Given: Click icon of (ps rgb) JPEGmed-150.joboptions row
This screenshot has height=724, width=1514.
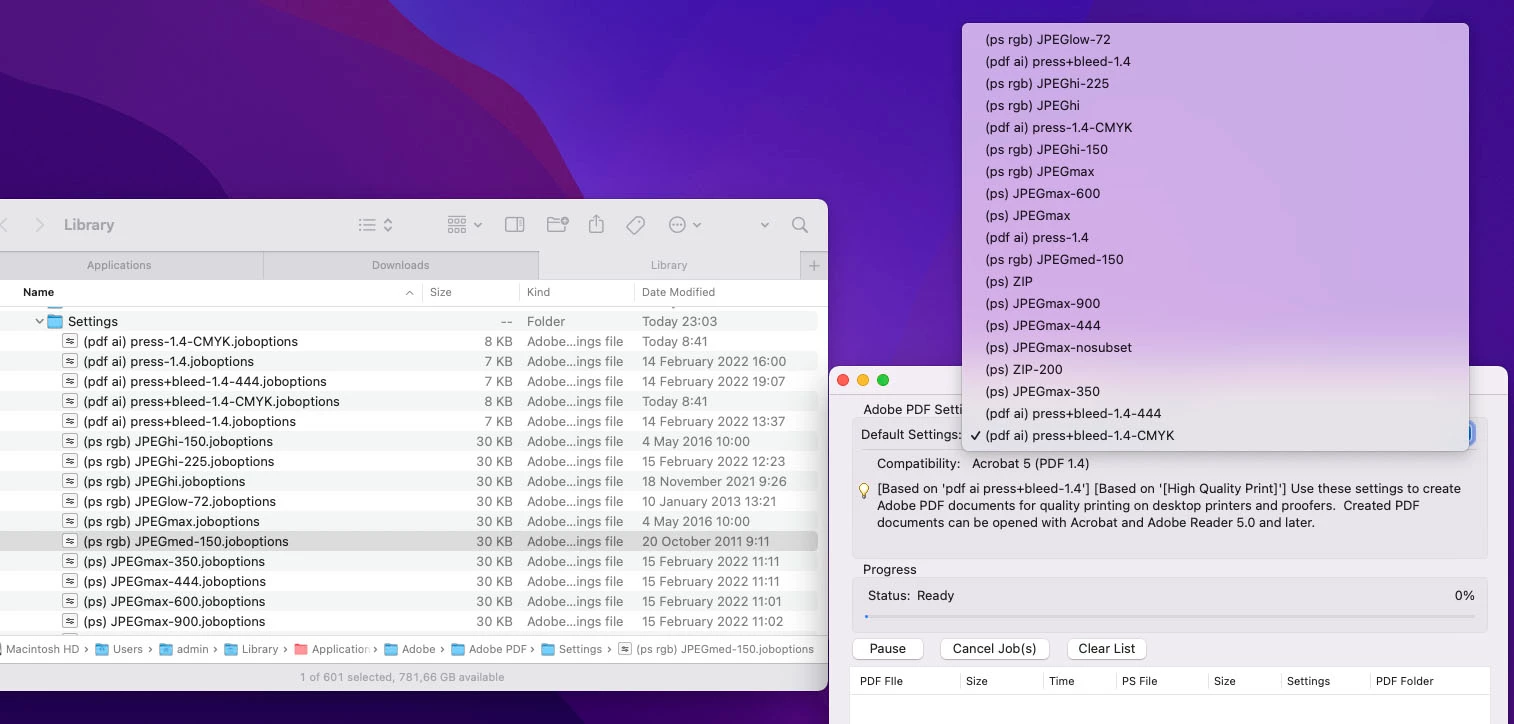Looking at the screenshot, I should tap(70, 541).
